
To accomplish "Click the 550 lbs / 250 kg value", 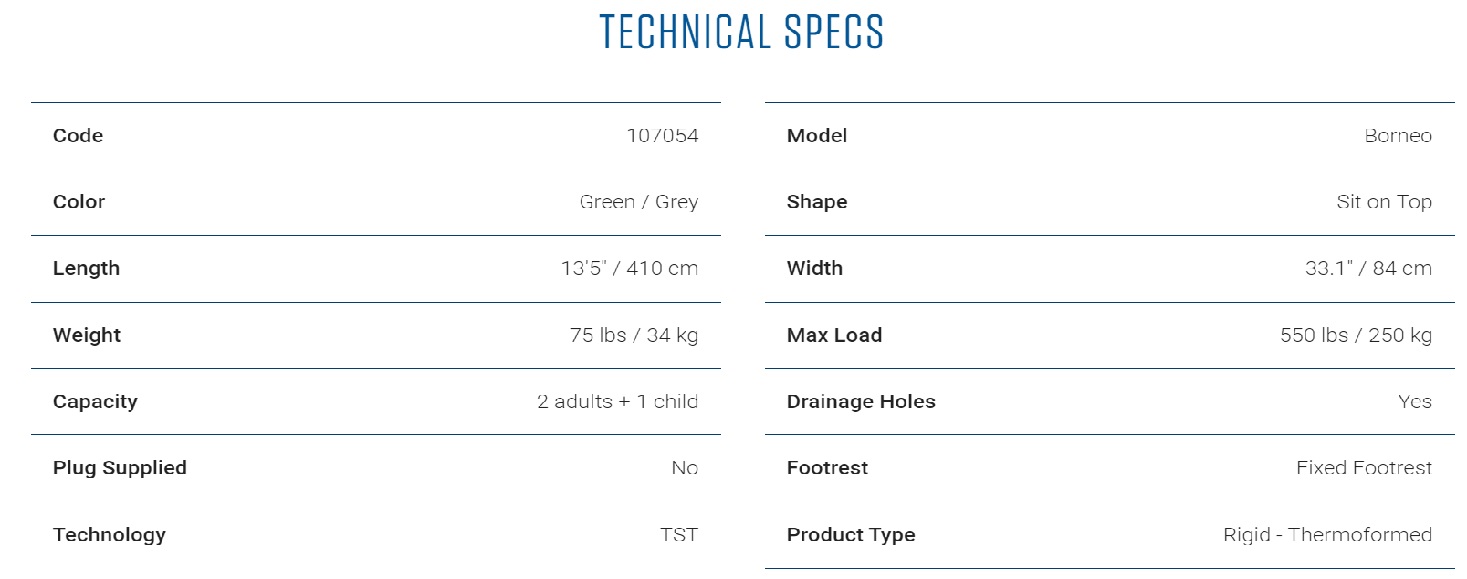I will coord(1356,335).
